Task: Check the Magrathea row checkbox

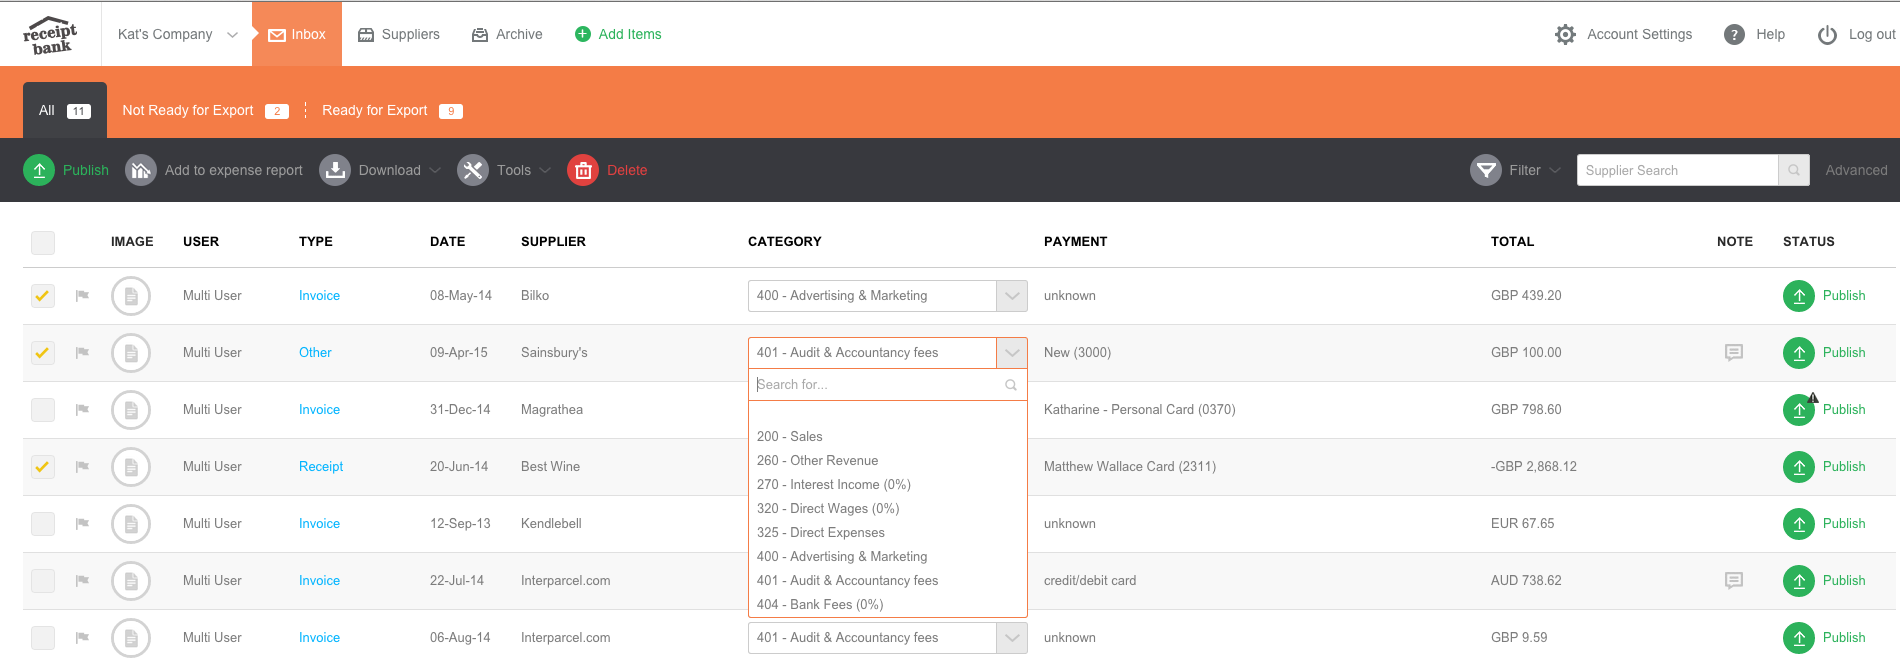Action: [x=43, y=410]
